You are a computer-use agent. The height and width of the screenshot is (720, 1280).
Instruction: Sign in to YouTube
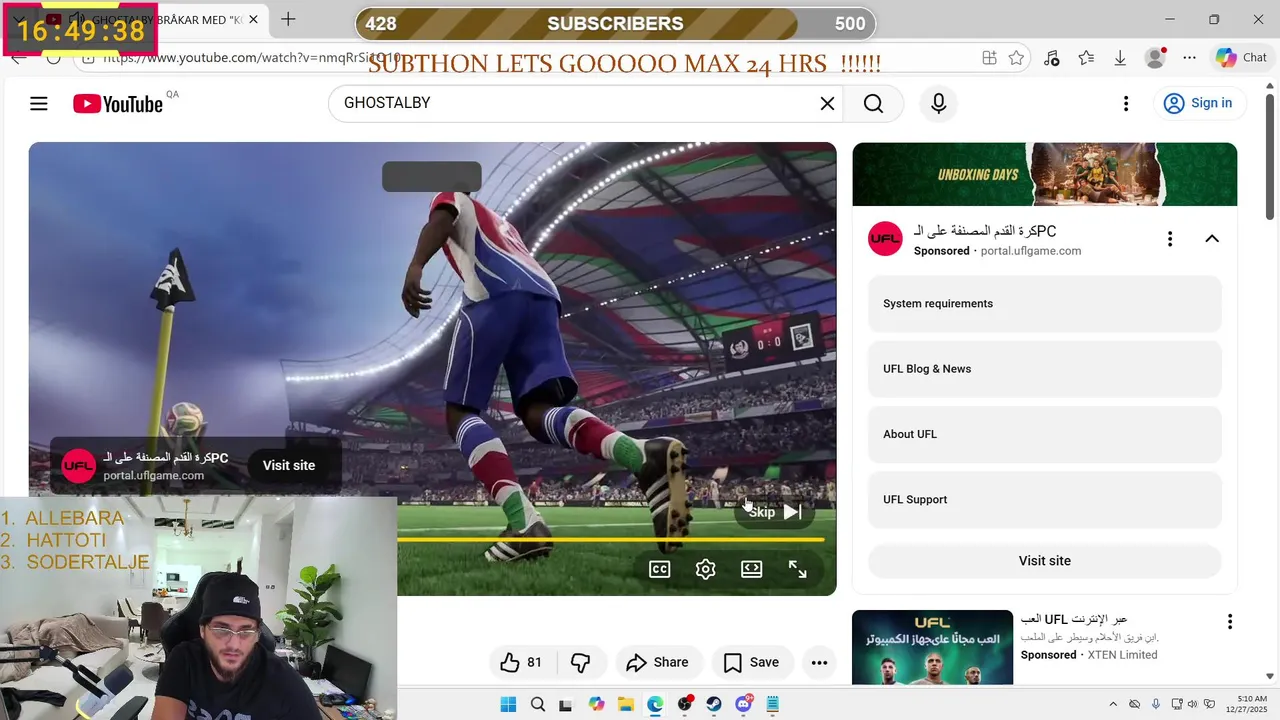pyautogui.click(x=1198, y=103)
